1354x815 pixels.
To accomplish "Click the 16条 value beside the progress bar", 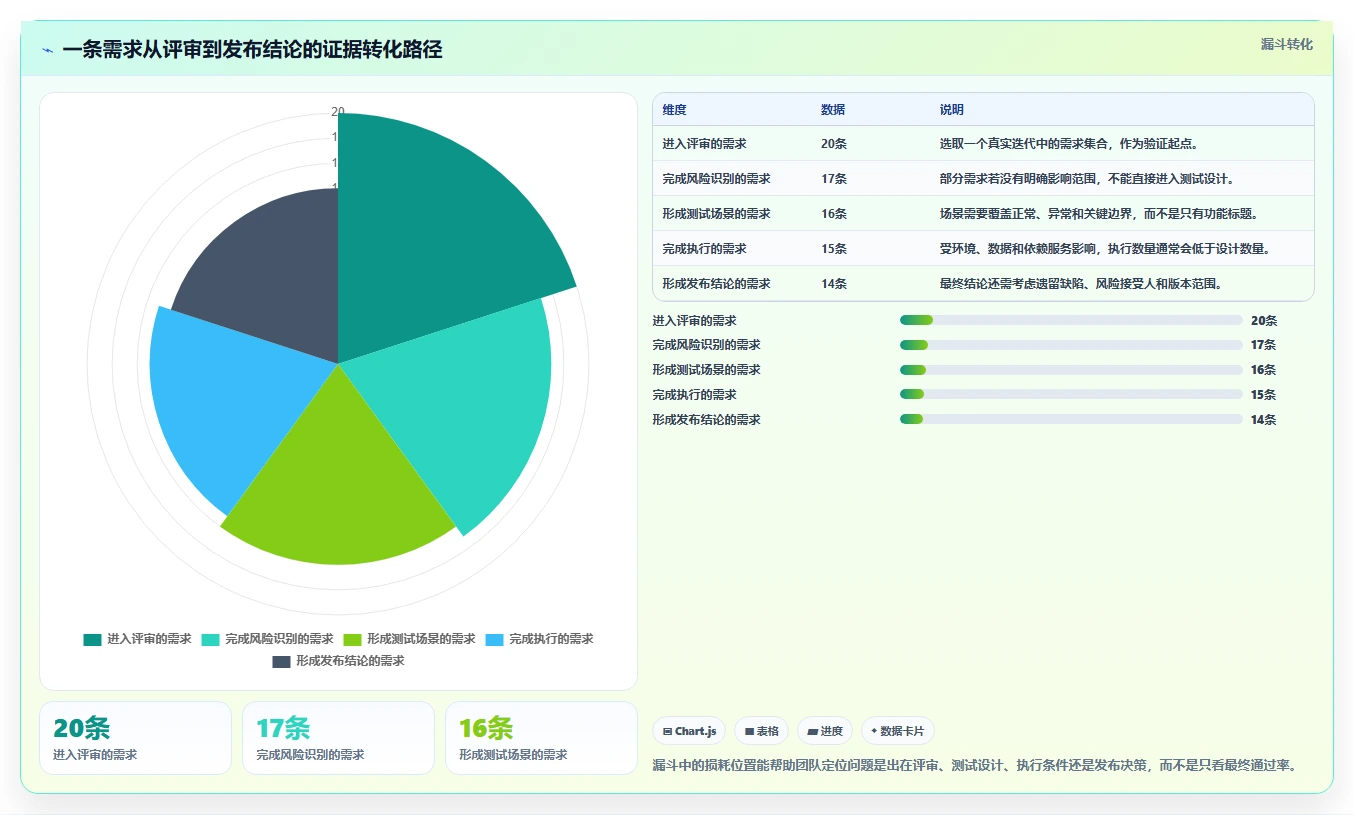I will tap(1264, 370).
